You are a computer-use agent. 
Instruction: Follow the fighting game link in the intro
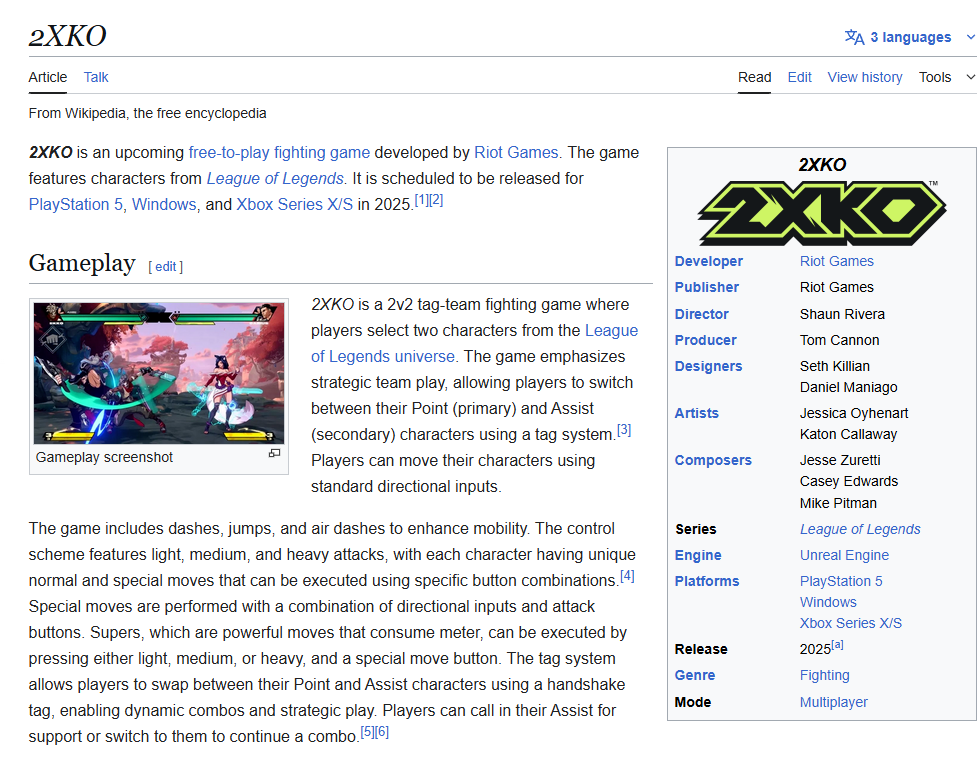pyautogui.click(x=322, y=152)
